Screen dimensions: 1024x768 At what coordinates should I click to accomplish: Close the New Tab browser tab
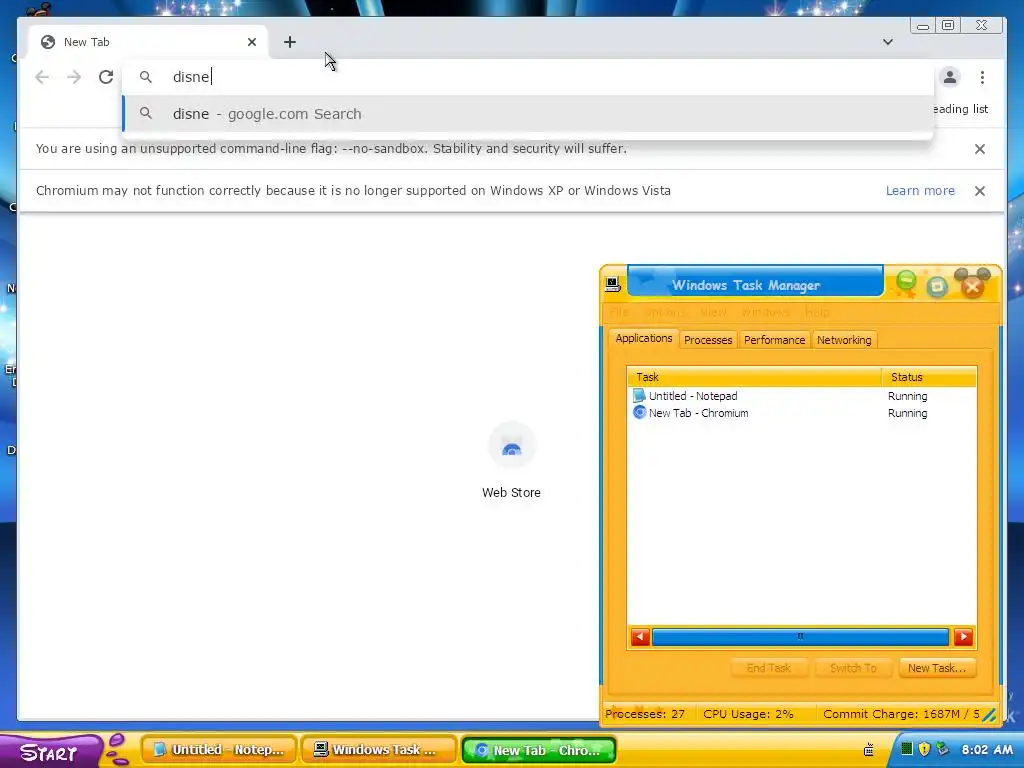coord(252,42)
